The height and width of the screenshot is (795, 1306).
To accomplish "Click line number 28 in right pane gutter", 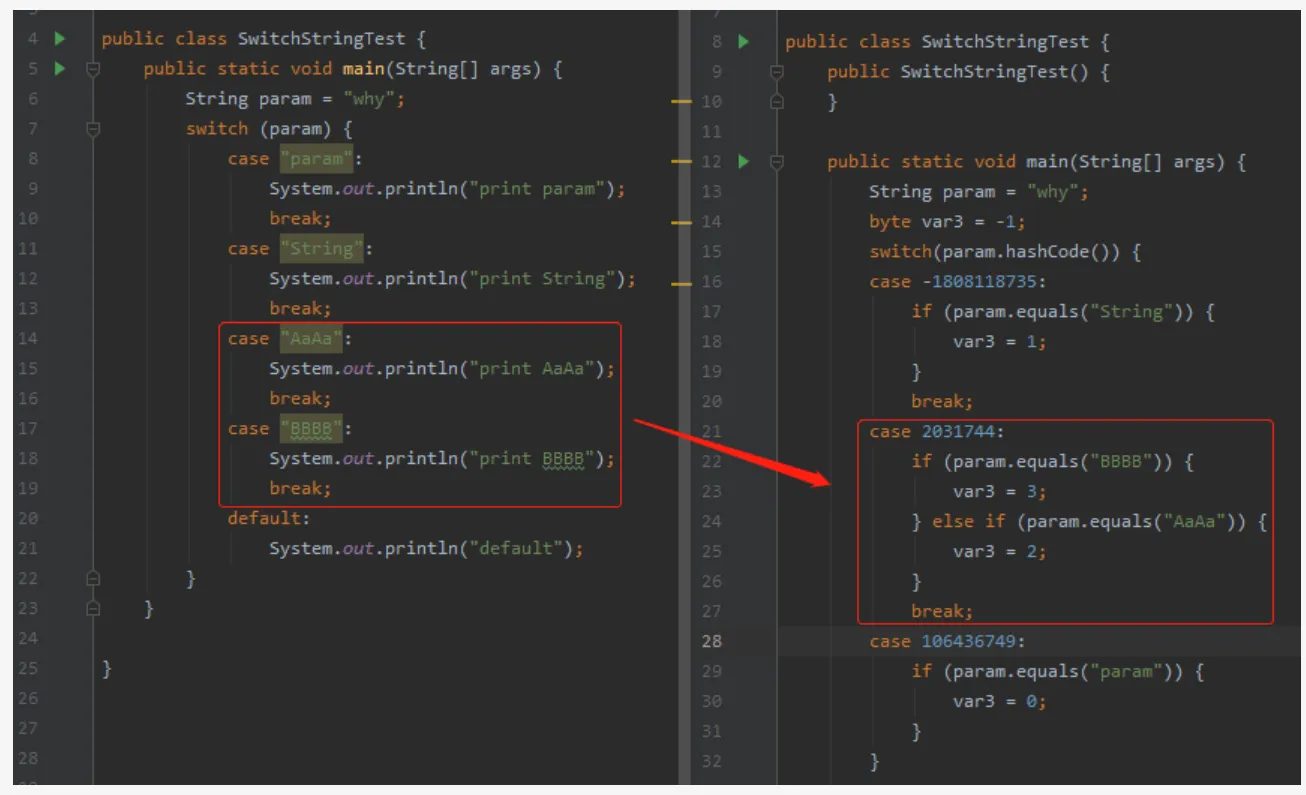I will 711,641.
